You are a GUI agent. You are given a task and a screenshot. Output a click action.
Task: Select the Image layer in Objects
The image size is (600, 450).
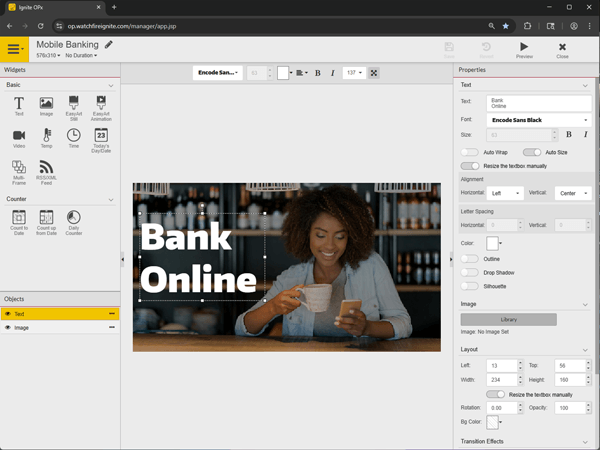pos(21,327)
